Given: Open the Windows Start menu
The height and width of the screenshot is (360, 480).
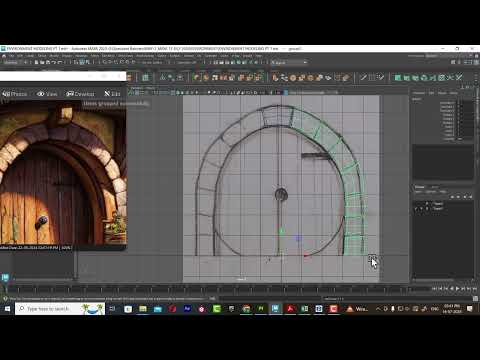Looking at the screenshot, I should point(7,309).
